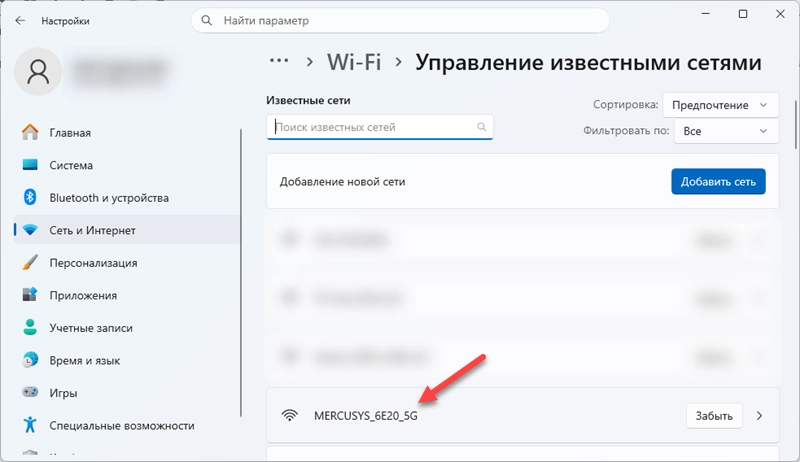Viewport: 800px width, 462px height.
Task: Click the Учетные записи person icon
Action: [30, 327]
